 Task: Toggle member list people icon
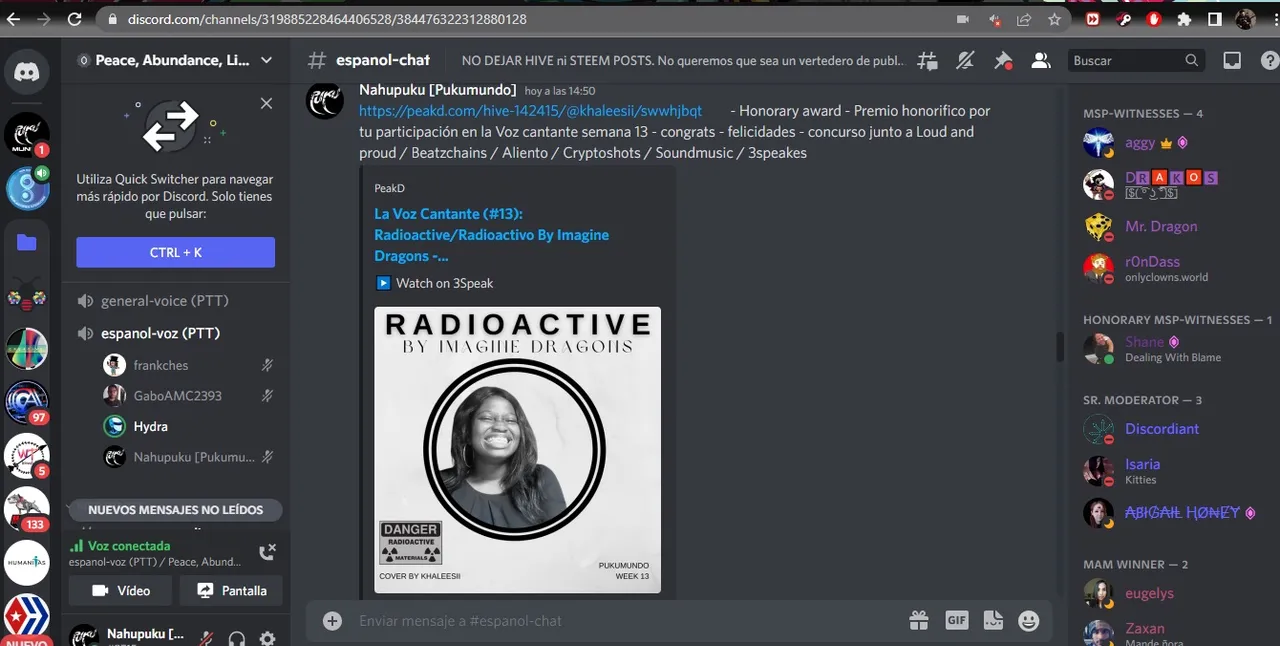point(1040,61)
